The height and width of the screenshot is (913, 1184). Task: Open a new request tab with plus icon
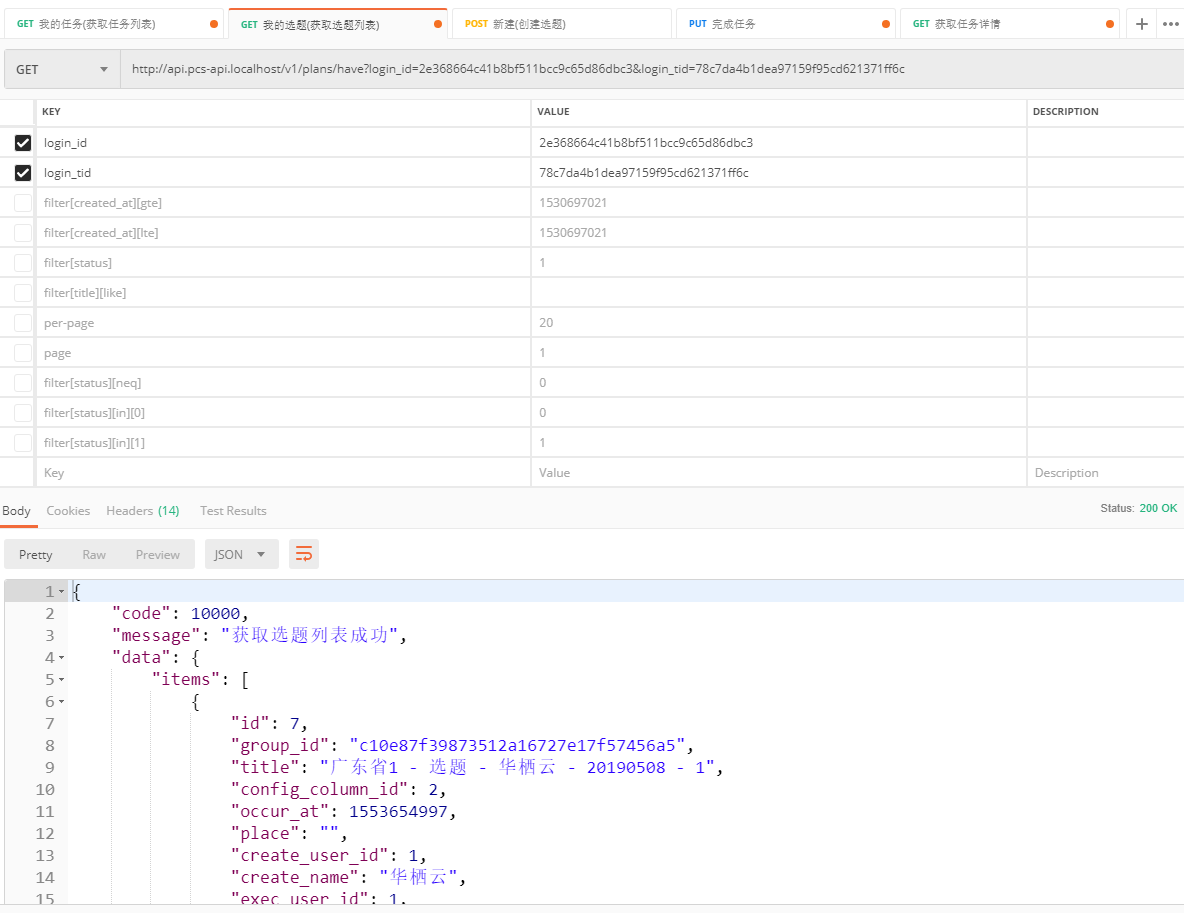coord(1142,24)
